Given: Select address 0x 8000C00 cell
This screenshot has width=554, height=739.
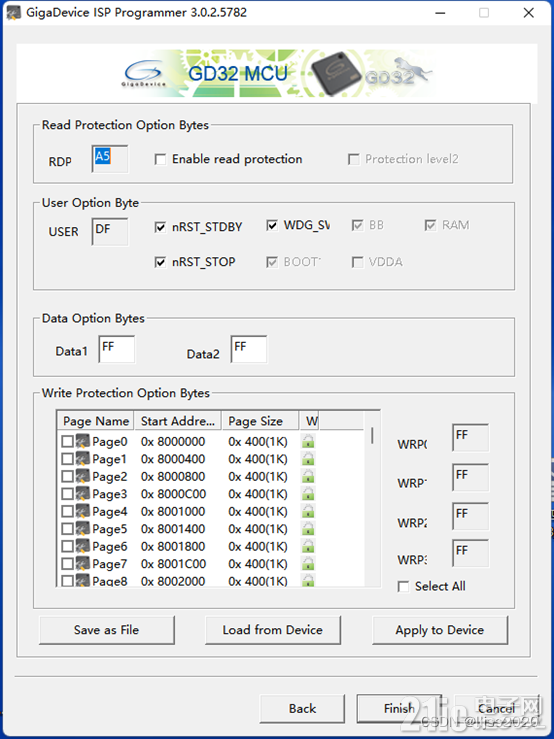Looking at the screenshot, I should pyautogui.click(x=173, y=494).
